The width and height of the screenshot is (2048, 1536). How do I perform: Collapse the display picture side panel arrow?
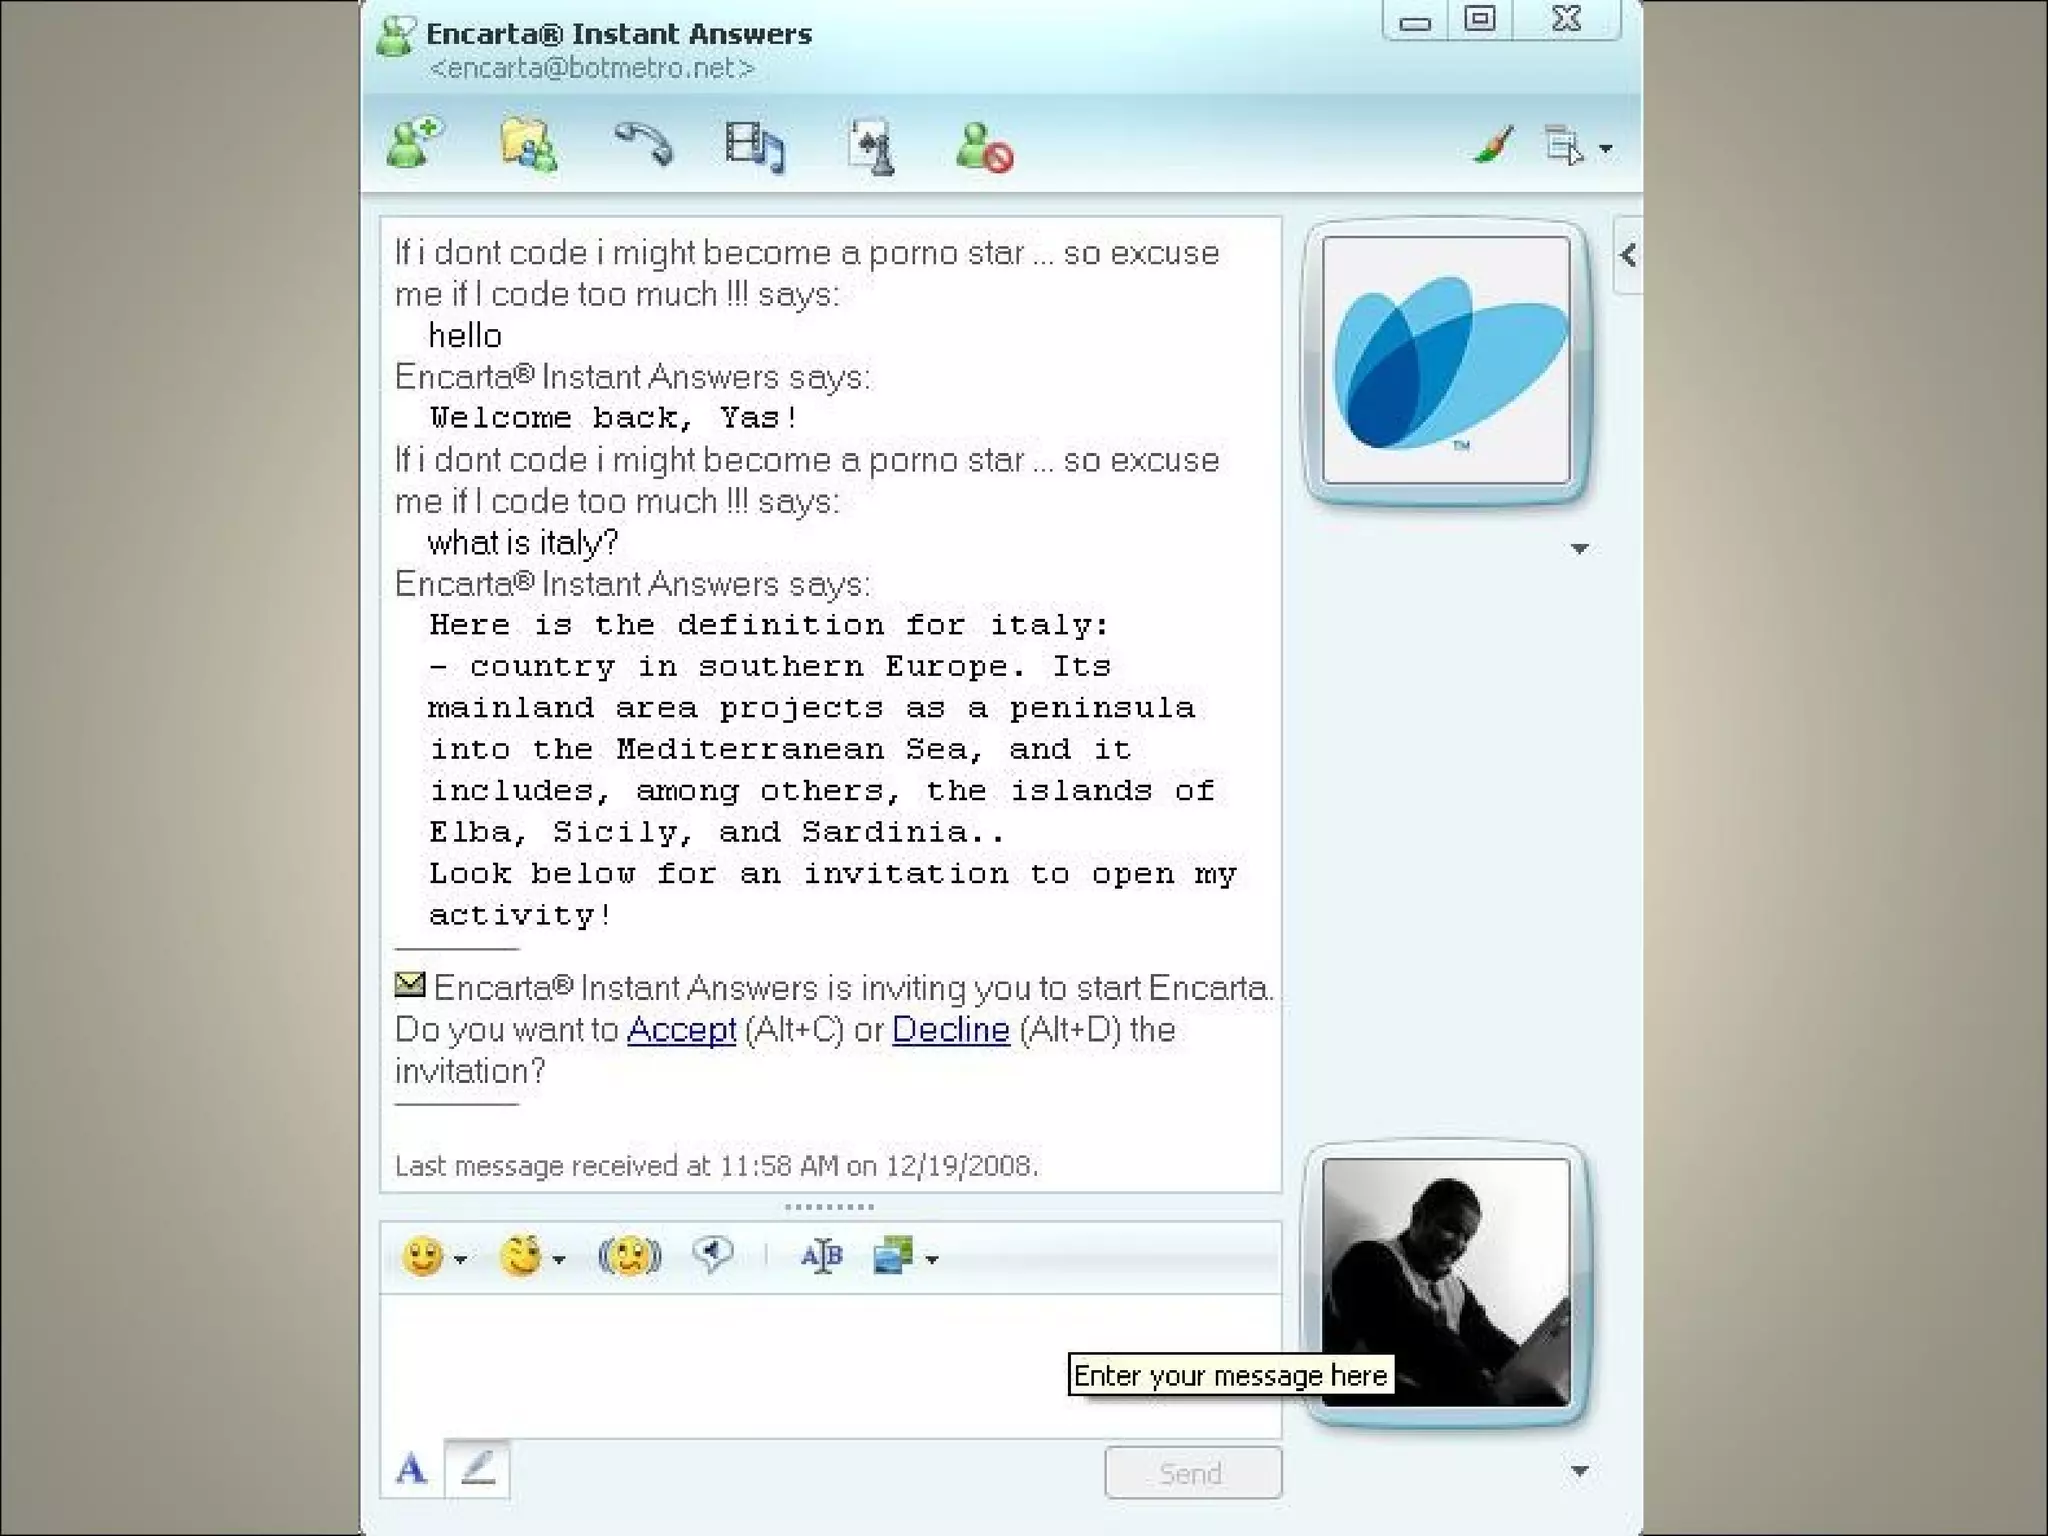point(1628,255)
